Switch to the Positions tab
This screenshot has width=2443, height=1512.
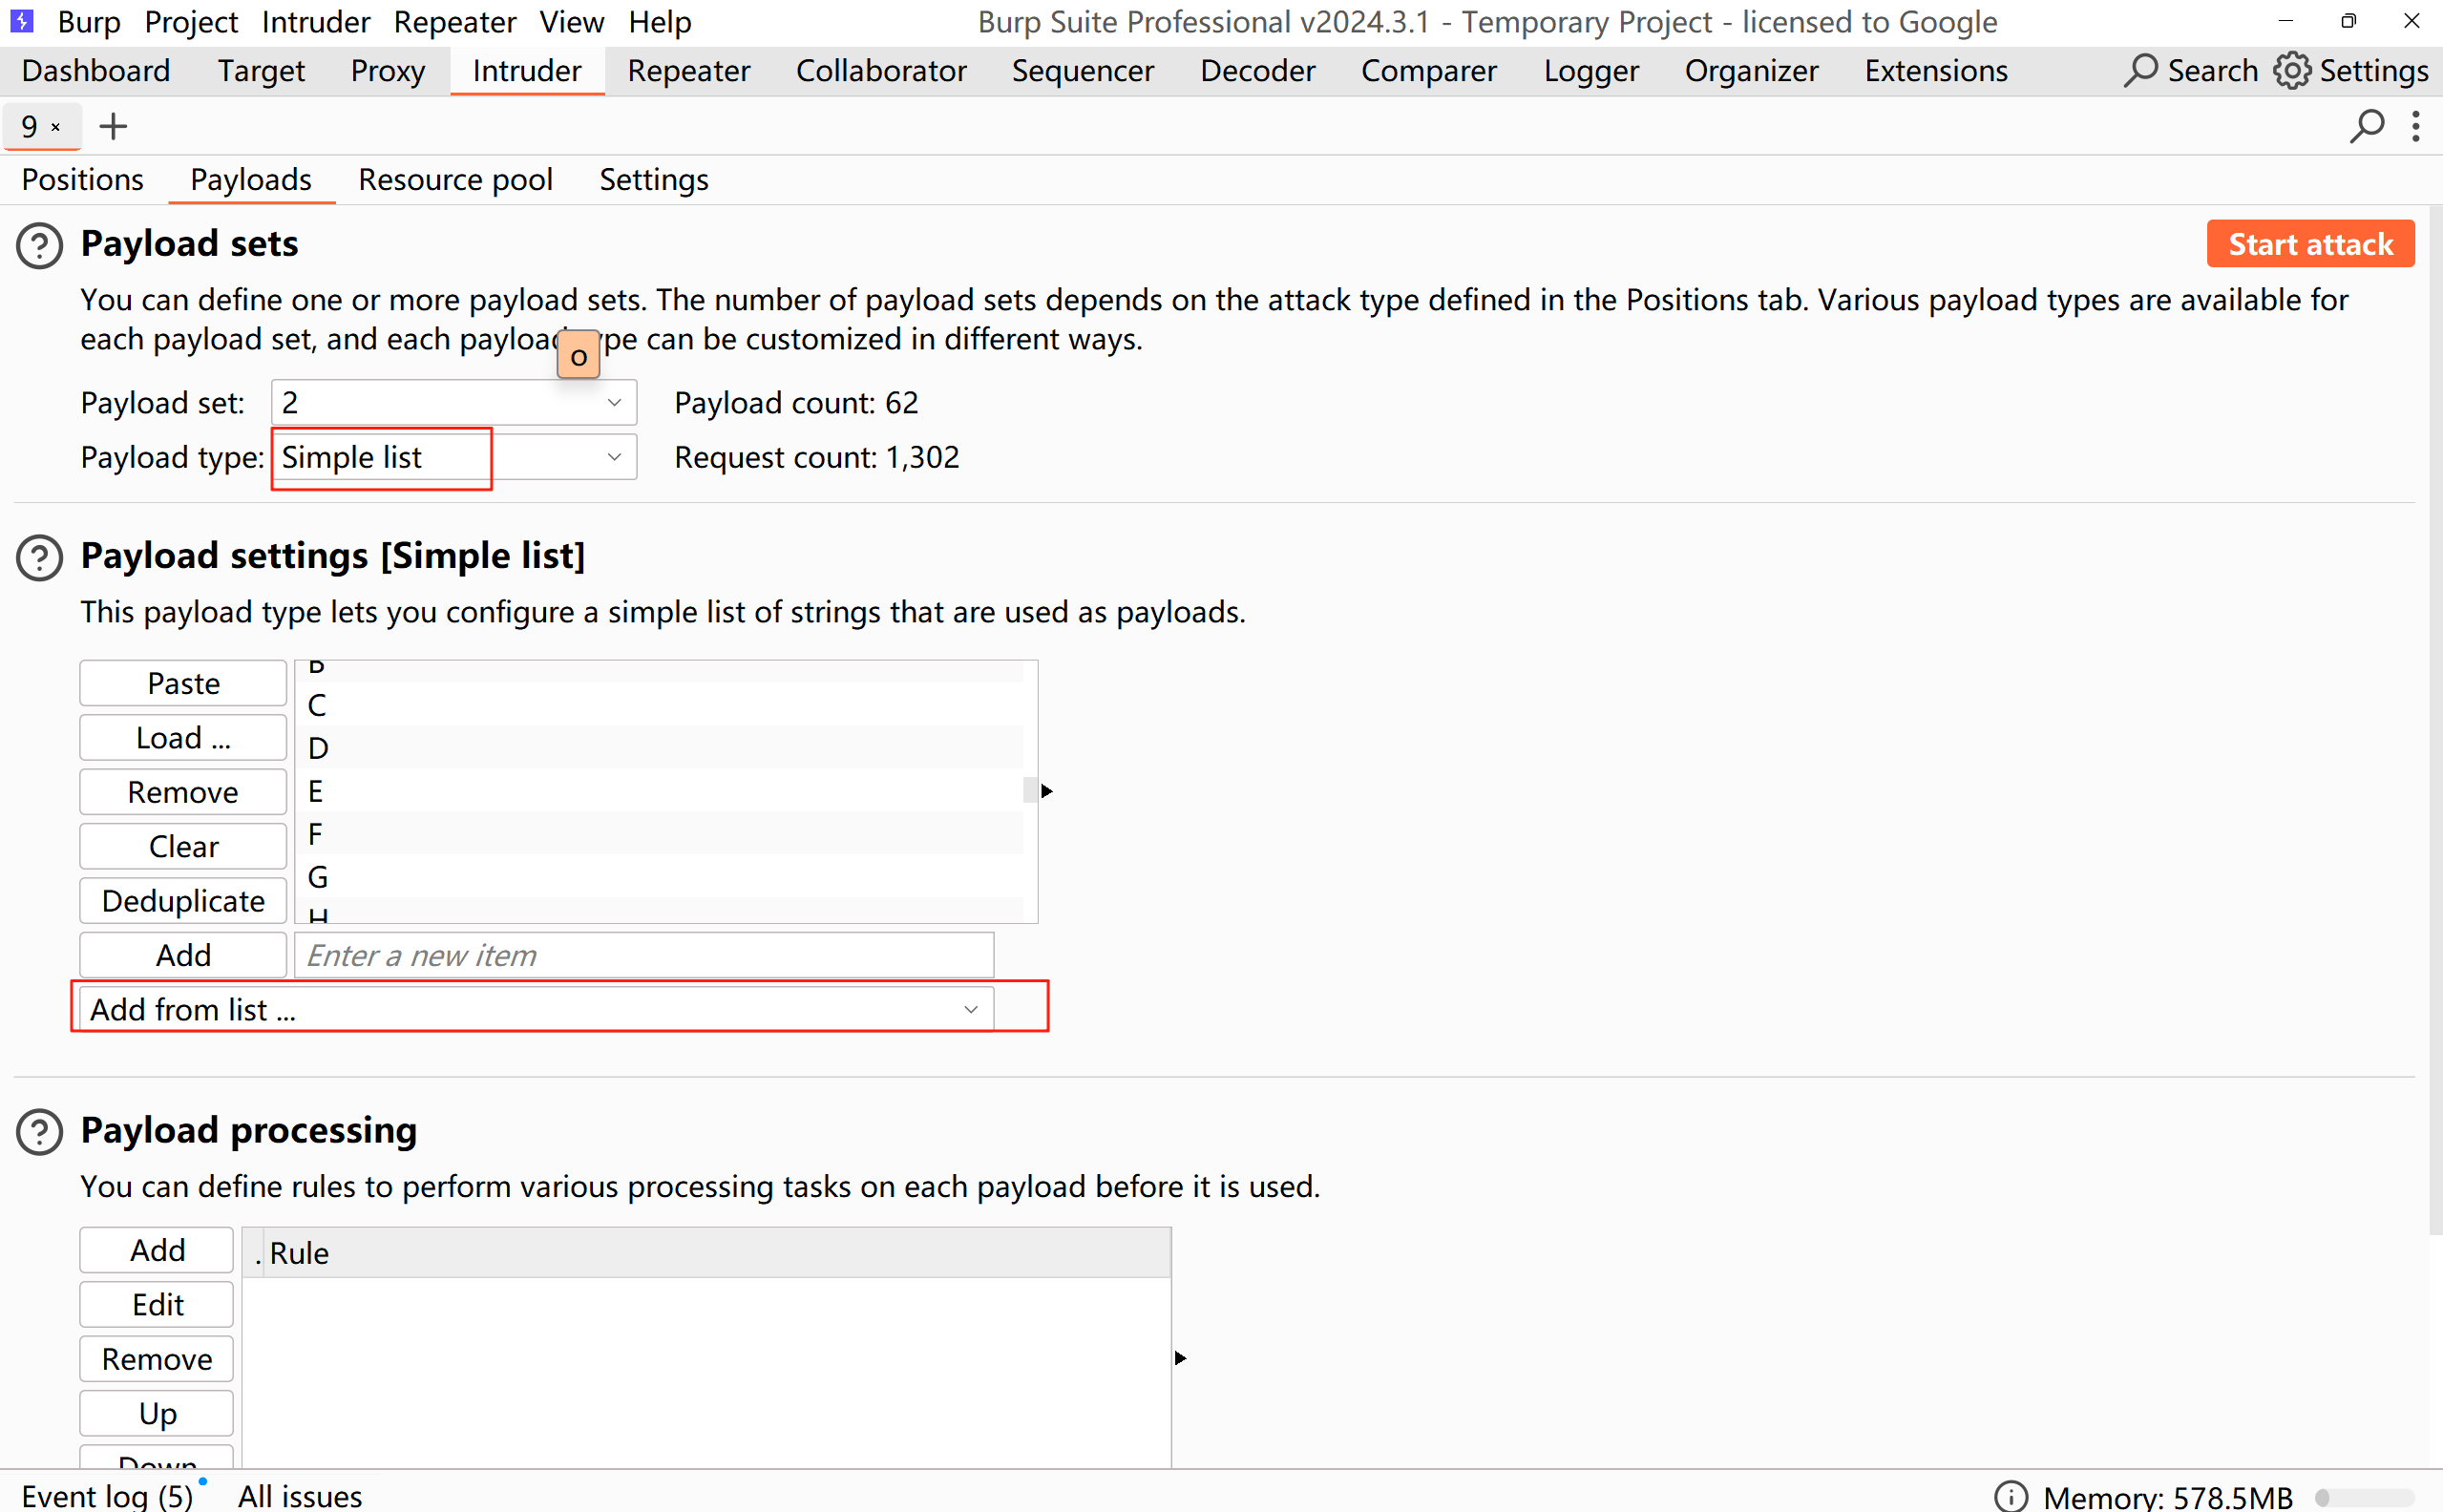pyautogui.click(x=82, y=180)
